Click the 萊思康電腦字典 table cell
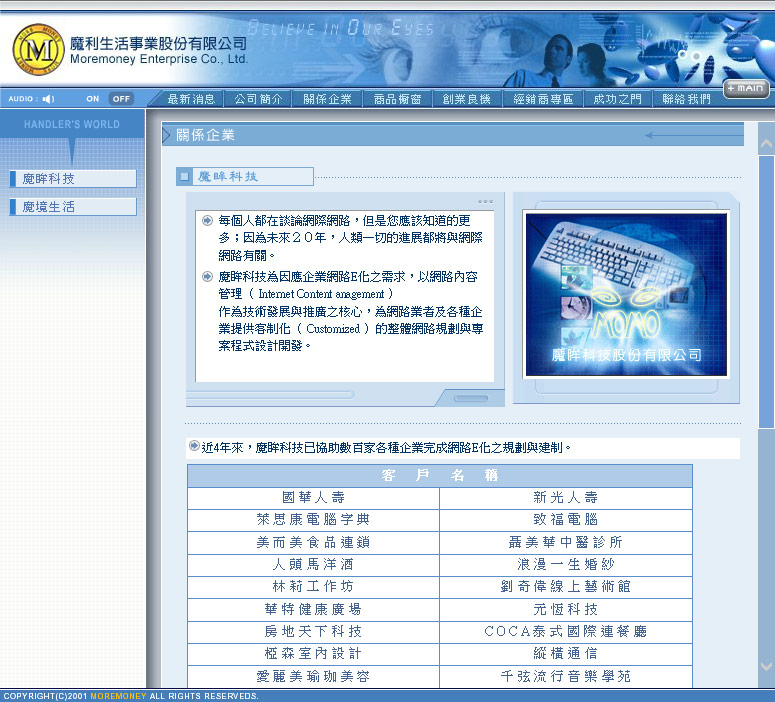Viewport: 775px width, 702px height. coord(313,520)
